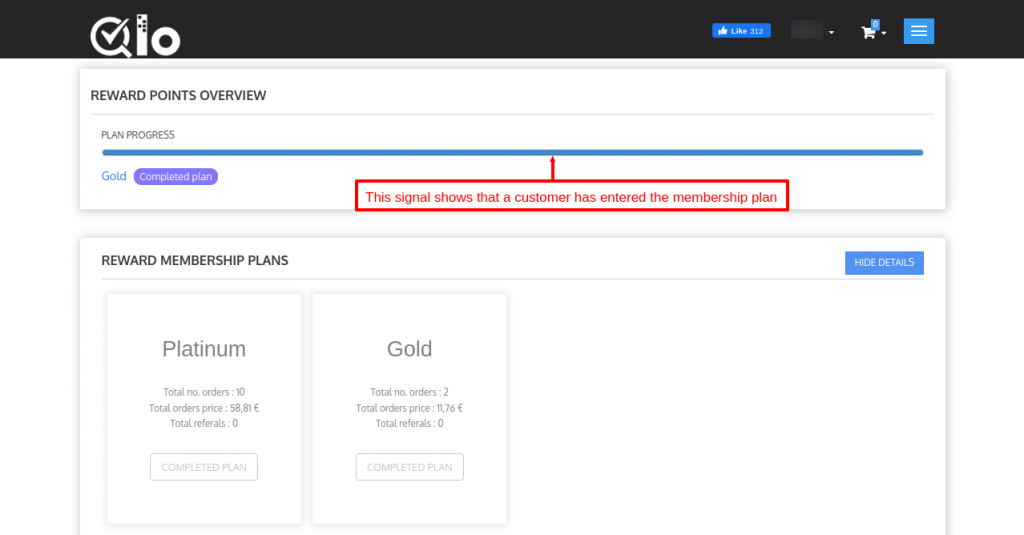
Task: Click the Facebook Like 312 button
Action: point(741,31)
